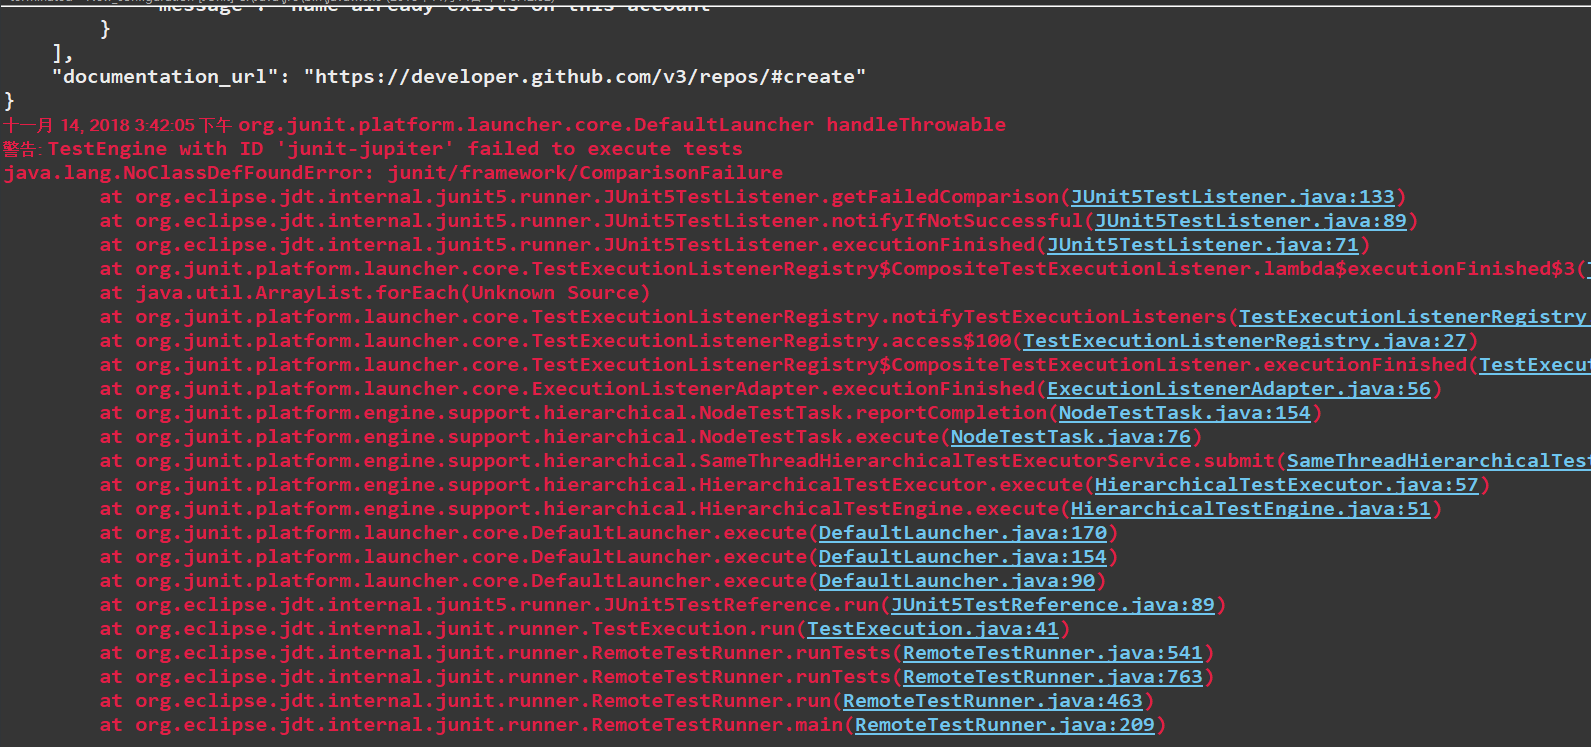This screenshot has height=747, width=1591.
Task: Follow the JUnit5TestReference.java:89 link
Action: 1052,605
